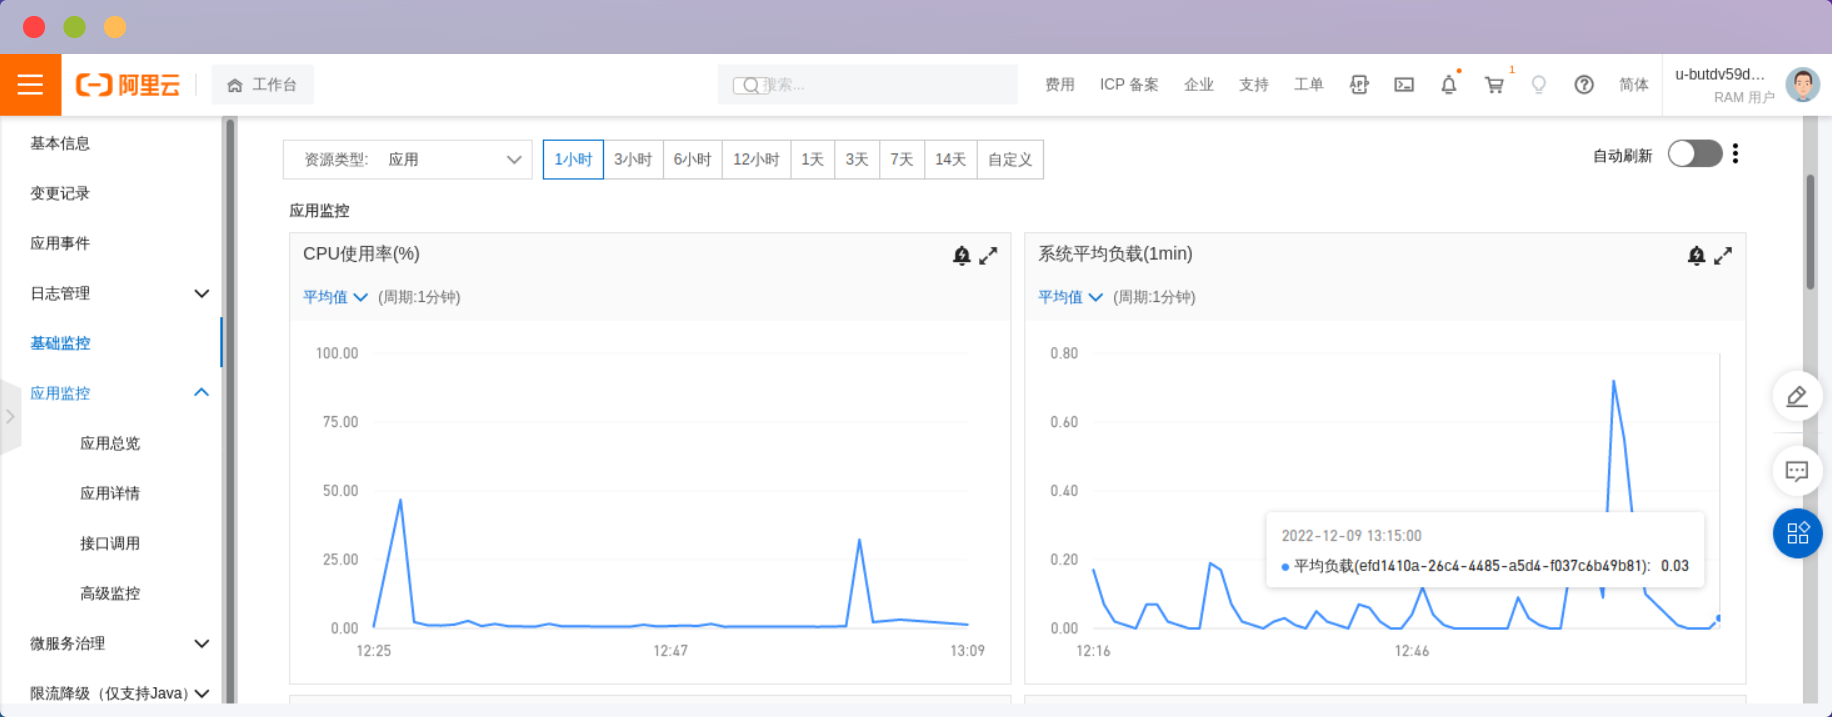This screenshot has height=717, width=1832.
Task: Choose 自定义 custom time range
Action: coord(1010,159)
